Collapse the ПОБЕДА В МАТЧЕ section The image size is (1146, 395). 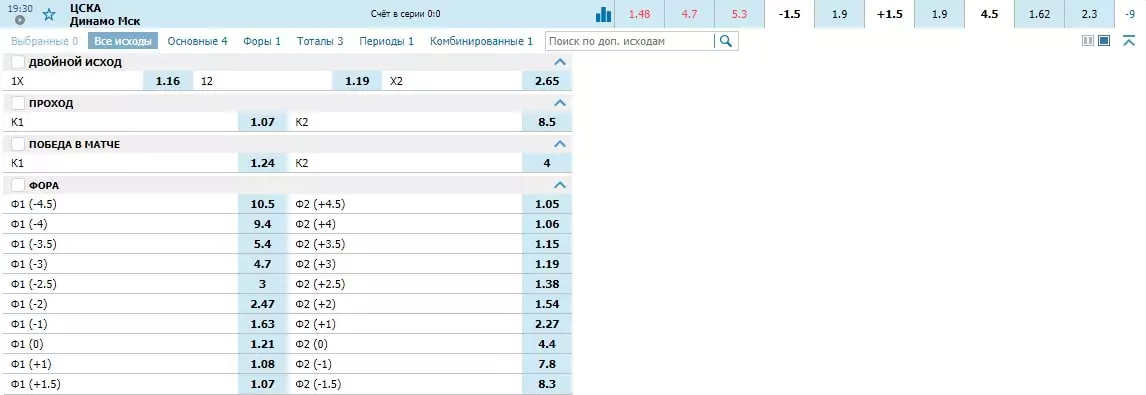(561, 144)
